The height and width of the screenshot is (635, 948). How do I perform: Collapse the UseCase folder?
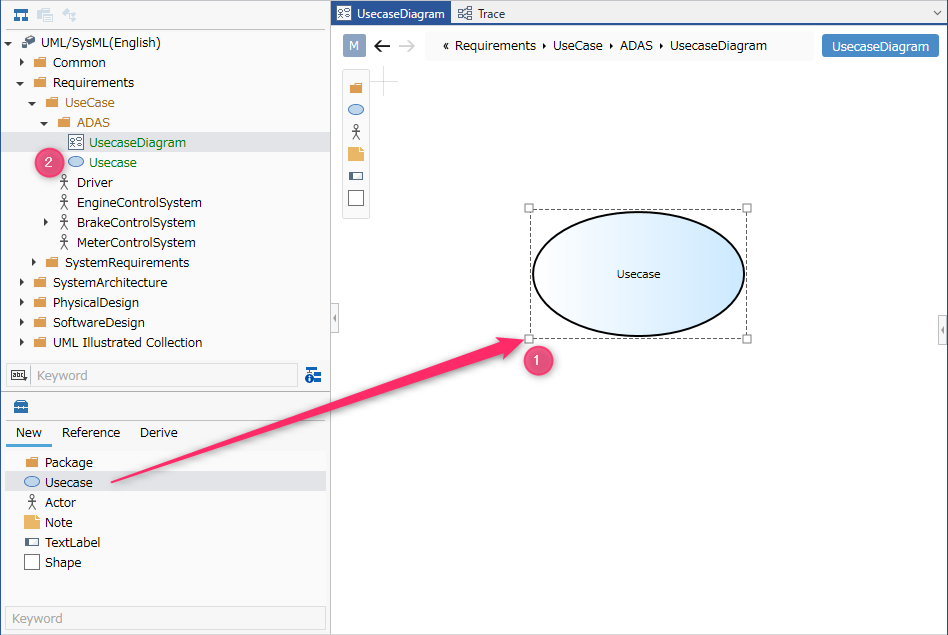point(33,103)
